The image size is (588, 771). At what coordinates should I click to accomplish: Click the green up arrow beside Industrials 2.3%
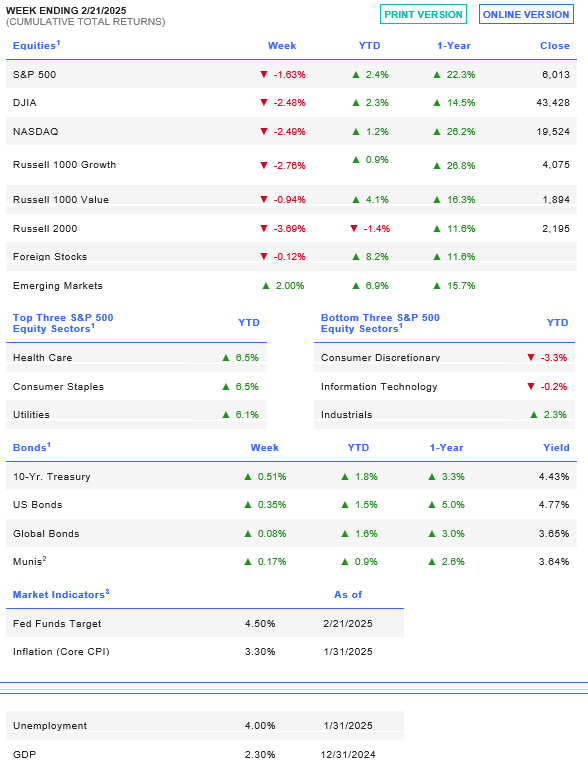pyautogui.click(x=534, y=415)
